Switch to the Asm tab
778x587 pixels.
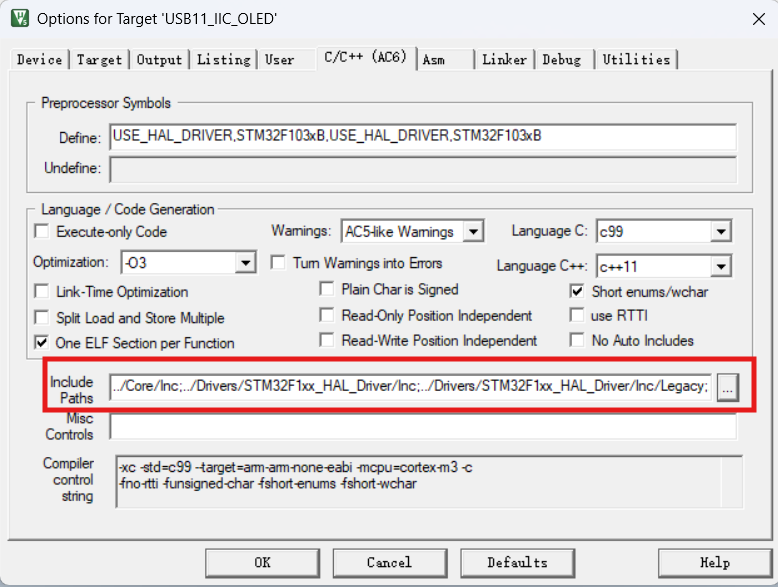434,60
